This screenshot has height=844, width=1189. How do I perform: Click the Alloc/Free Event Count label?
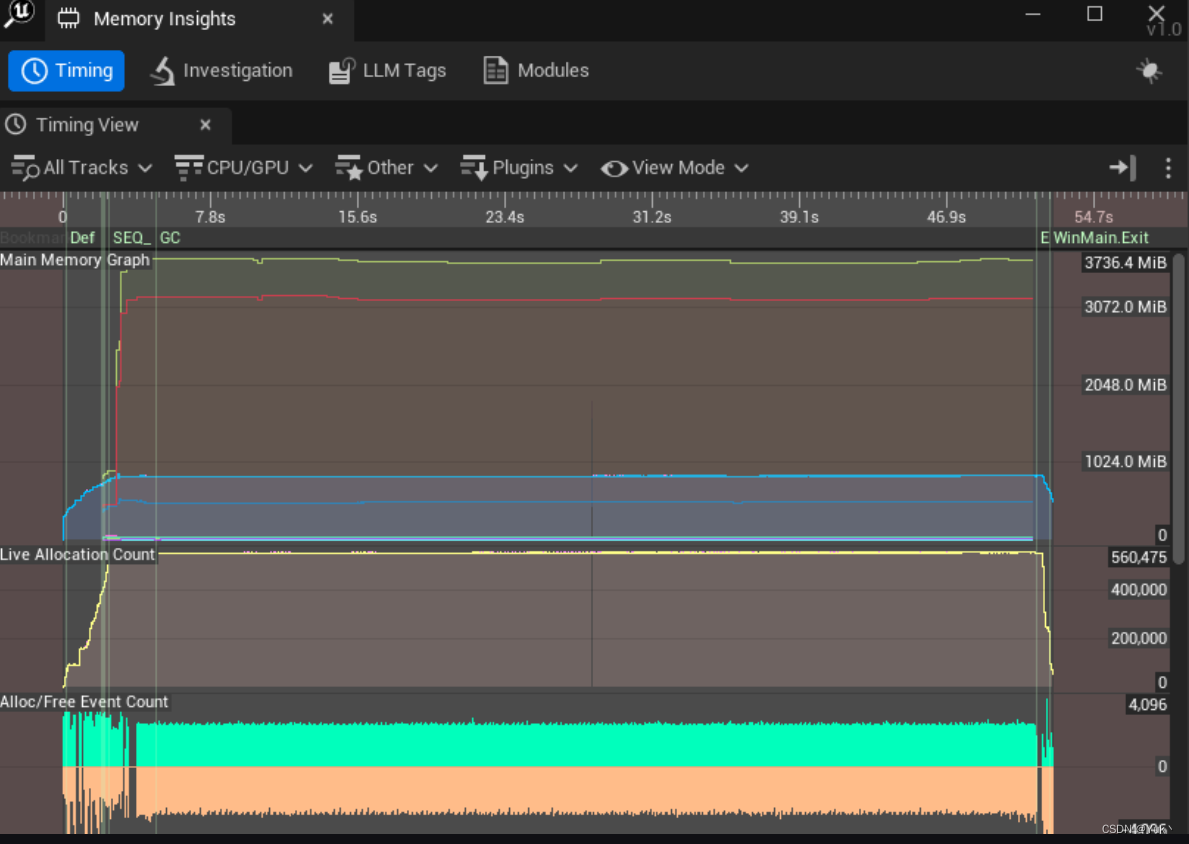point(84,701)
